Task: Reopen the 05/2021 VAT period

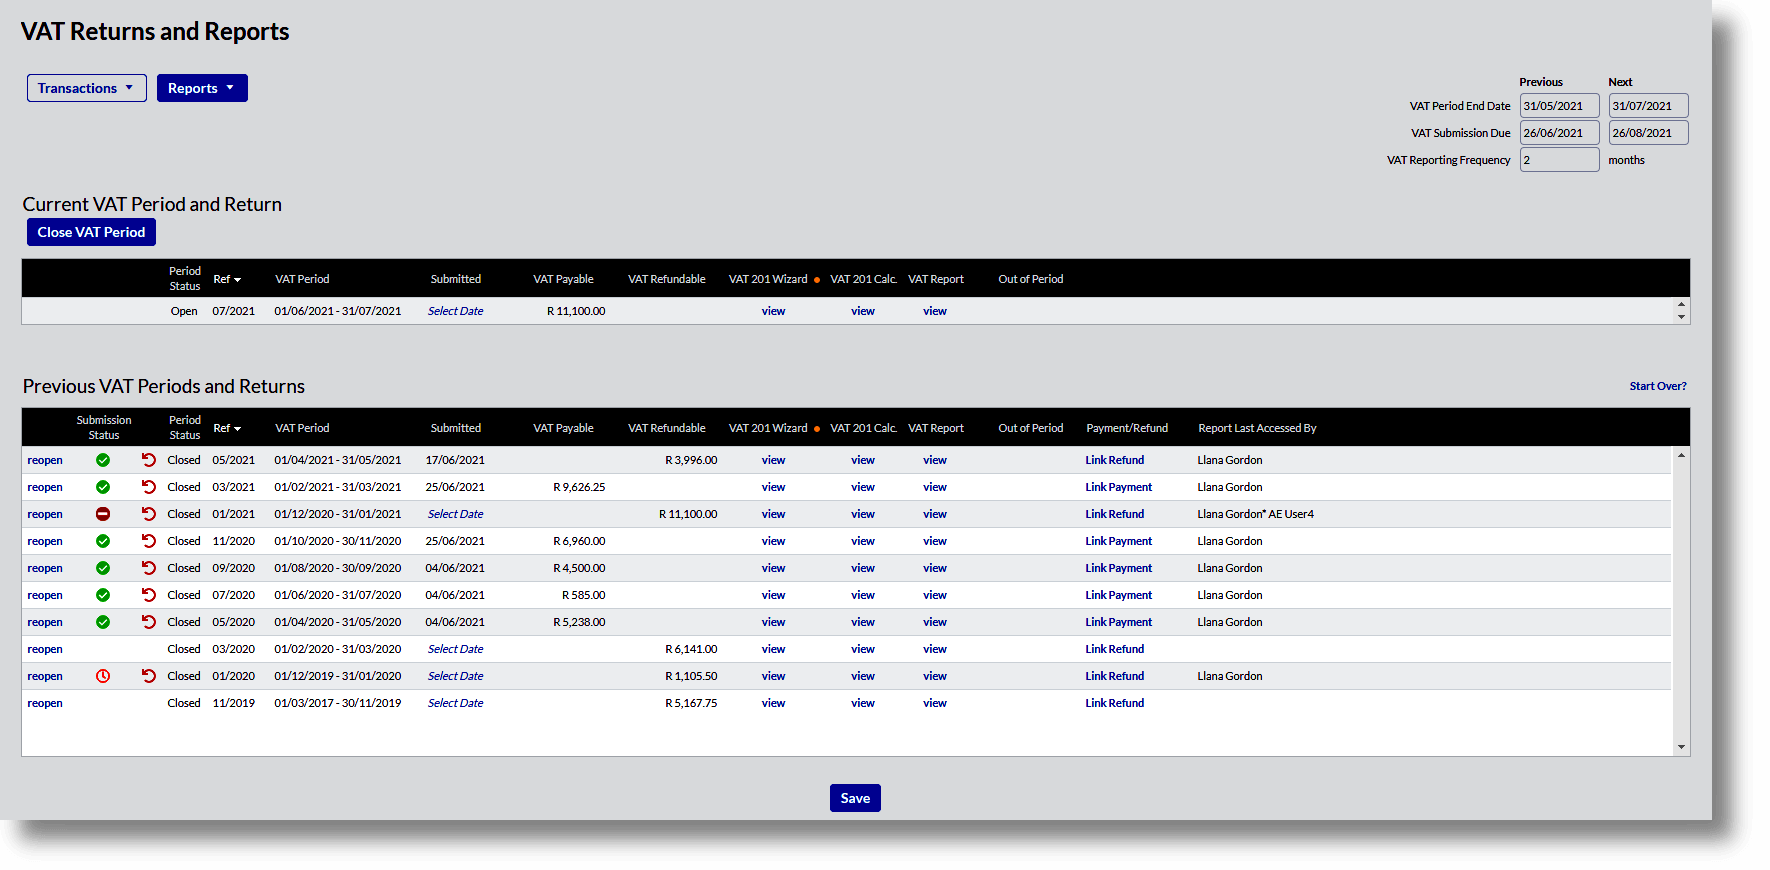Action: [x=45, y=460]
